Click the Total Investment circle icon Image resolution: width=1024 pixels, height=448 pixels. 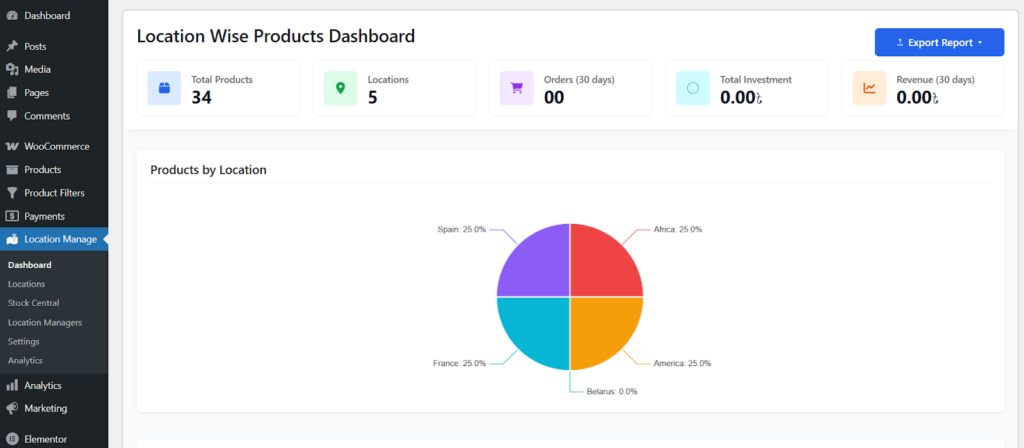(x=692, y=88)
